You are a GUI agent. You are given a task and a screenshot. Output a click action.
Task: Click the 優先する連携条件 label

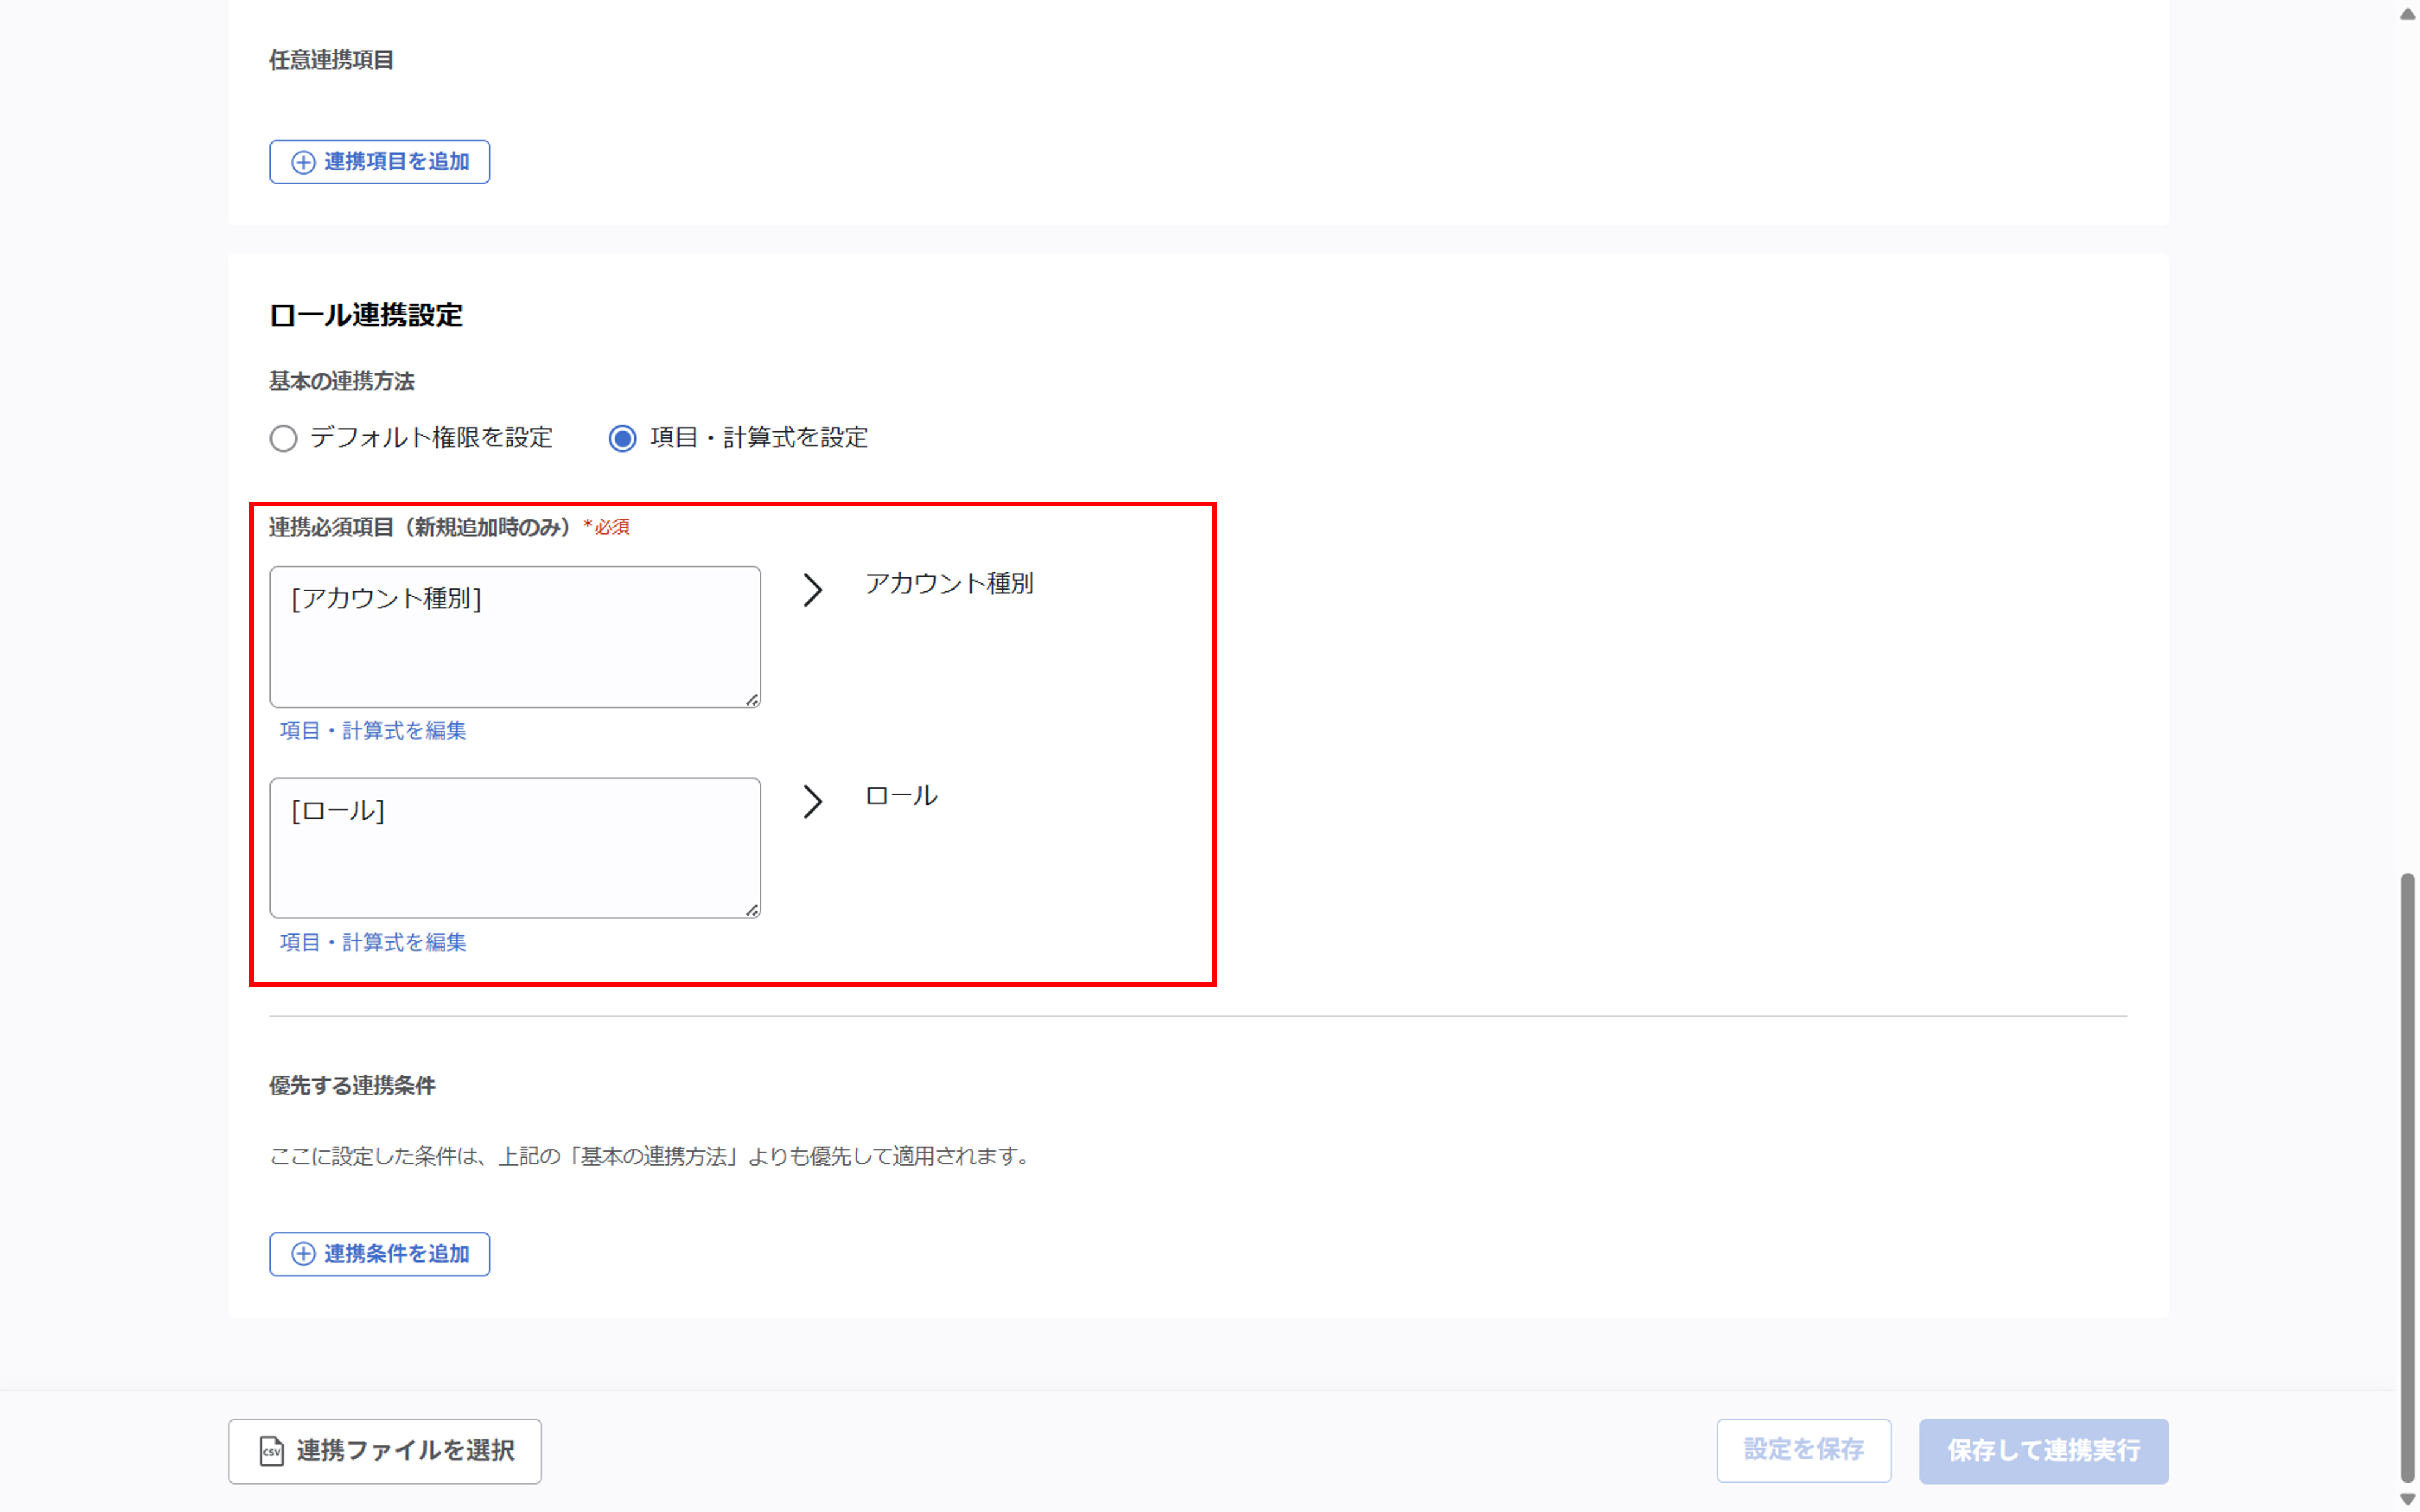[352, 1086]
